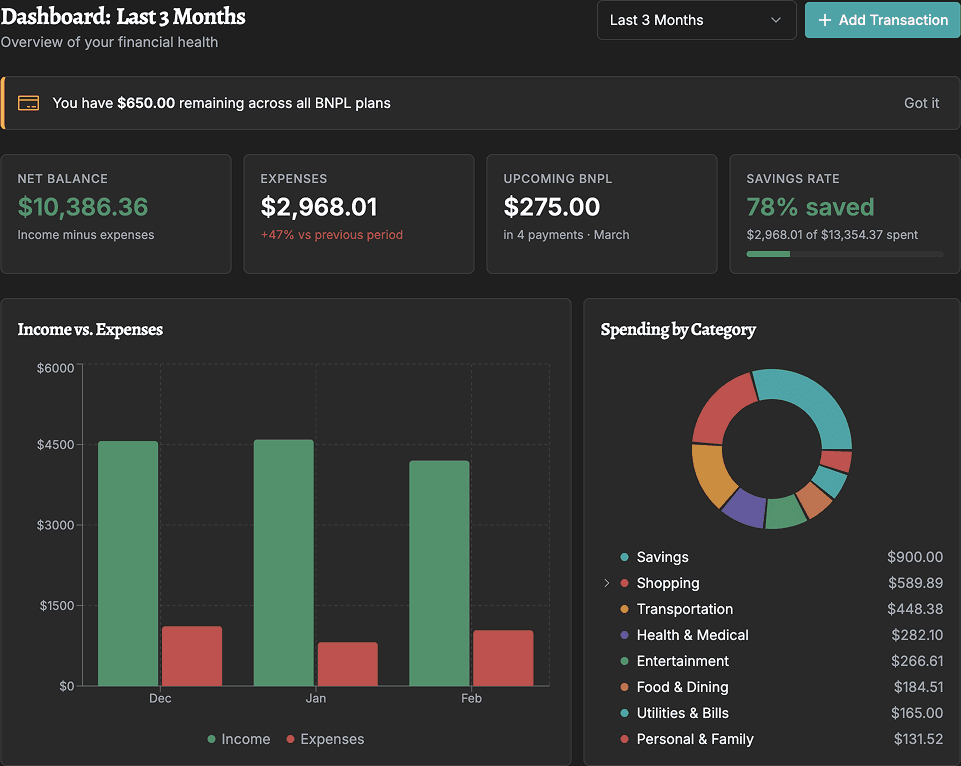Viewport: 961px width, 766px height.
Task: Expand the Shopping category breakdown
Action: pos(607,583)
